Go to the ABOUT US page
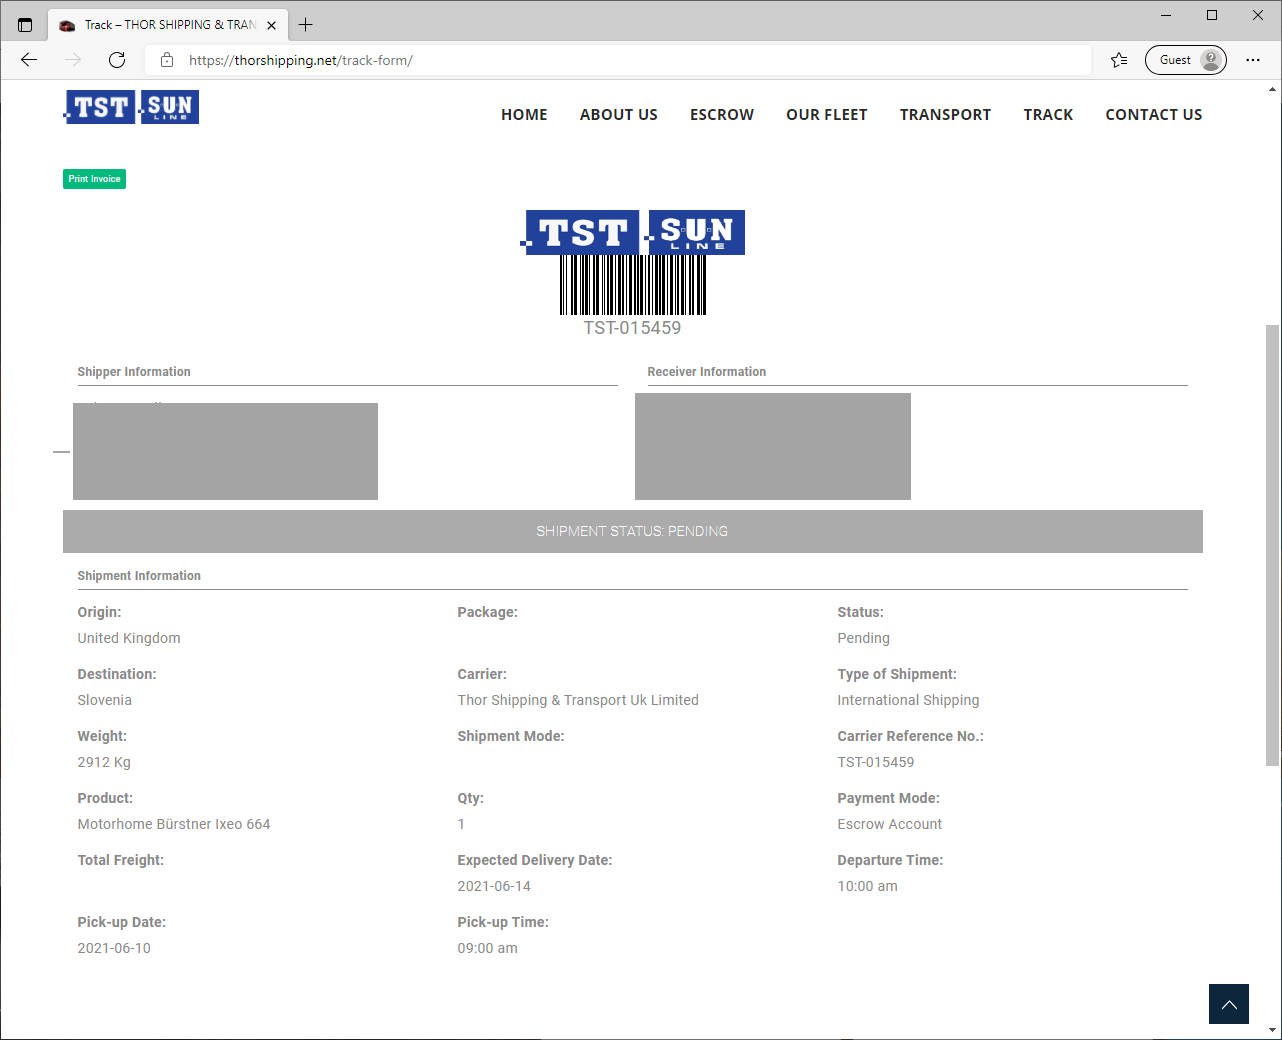This screenshot has height=1040, width=1282. point(618,115)
